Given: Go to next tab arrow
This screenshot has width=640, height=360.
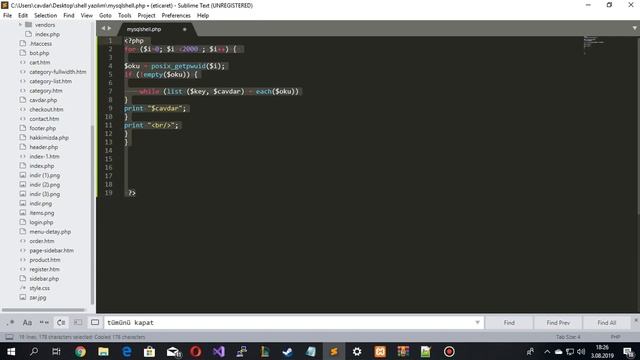Looking at the screenshot, I should click(x=109, y=28).
